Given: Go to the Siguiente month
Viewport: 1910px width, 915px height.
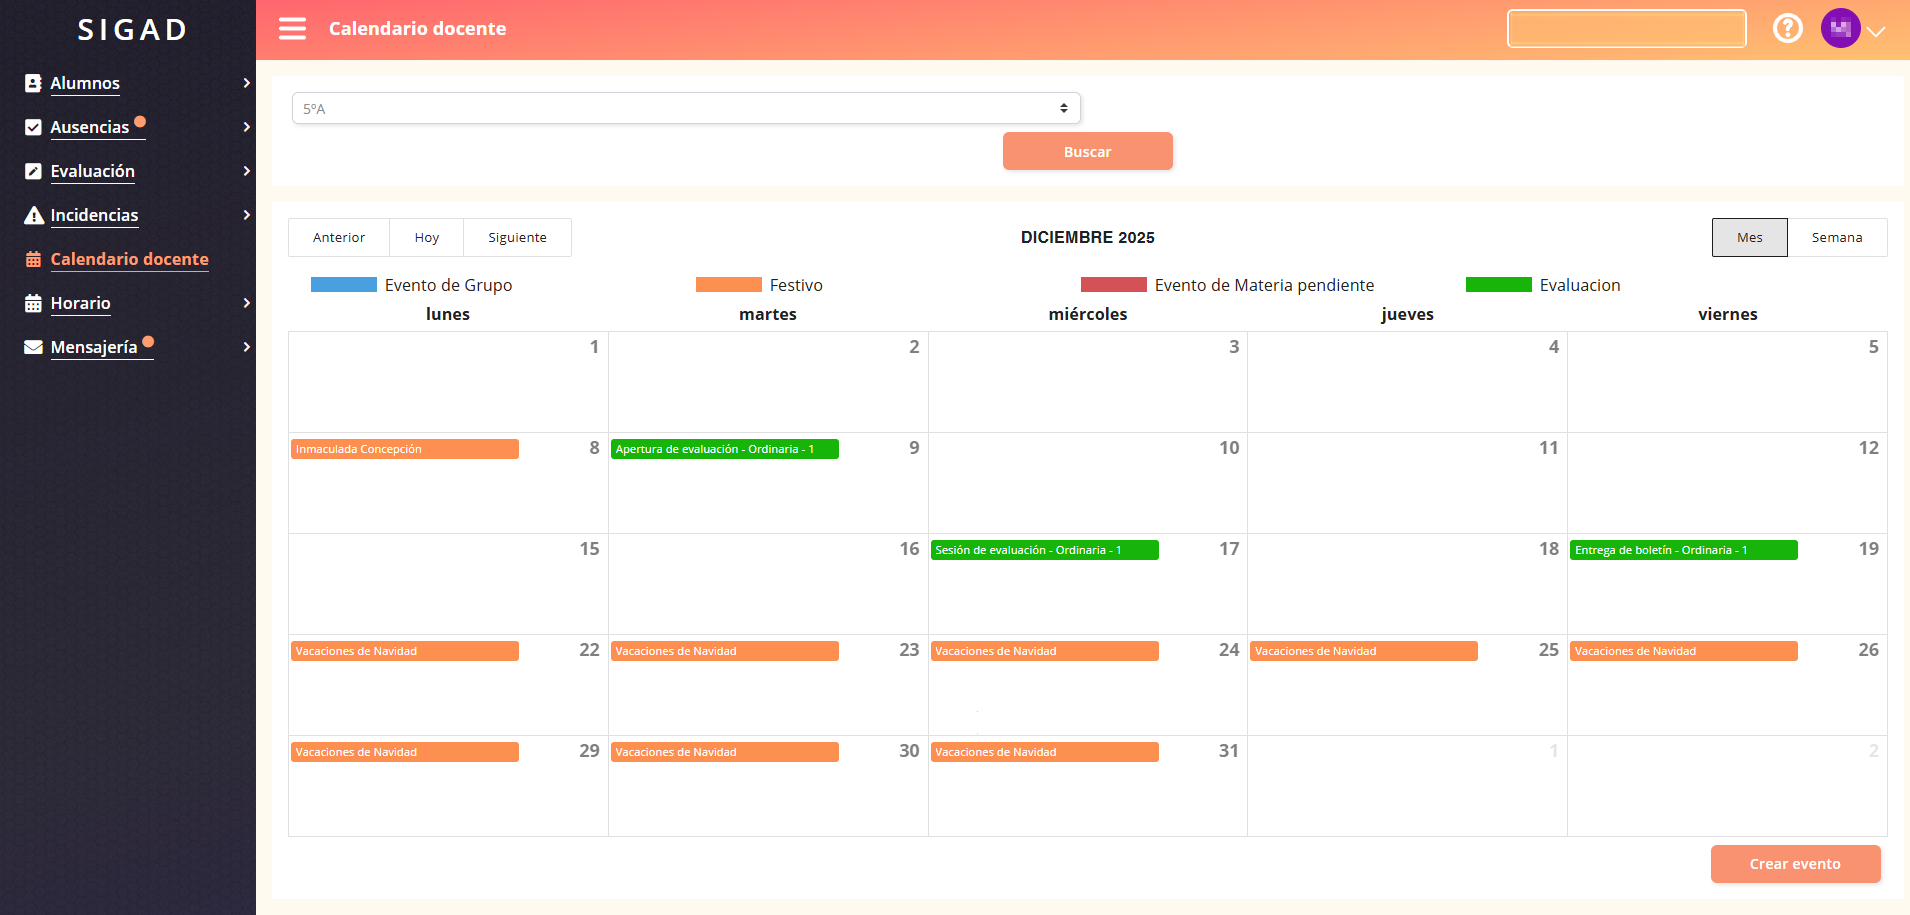Looking at the screenshot, I should click(x=517, y=238).
